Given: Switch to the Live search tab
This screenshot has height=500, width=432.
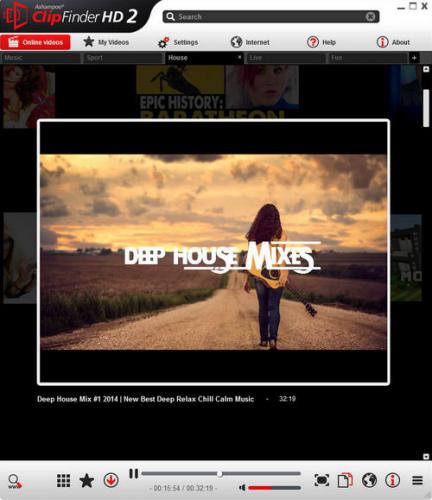Looking at the screenshot, I should (x=286, y=58).
